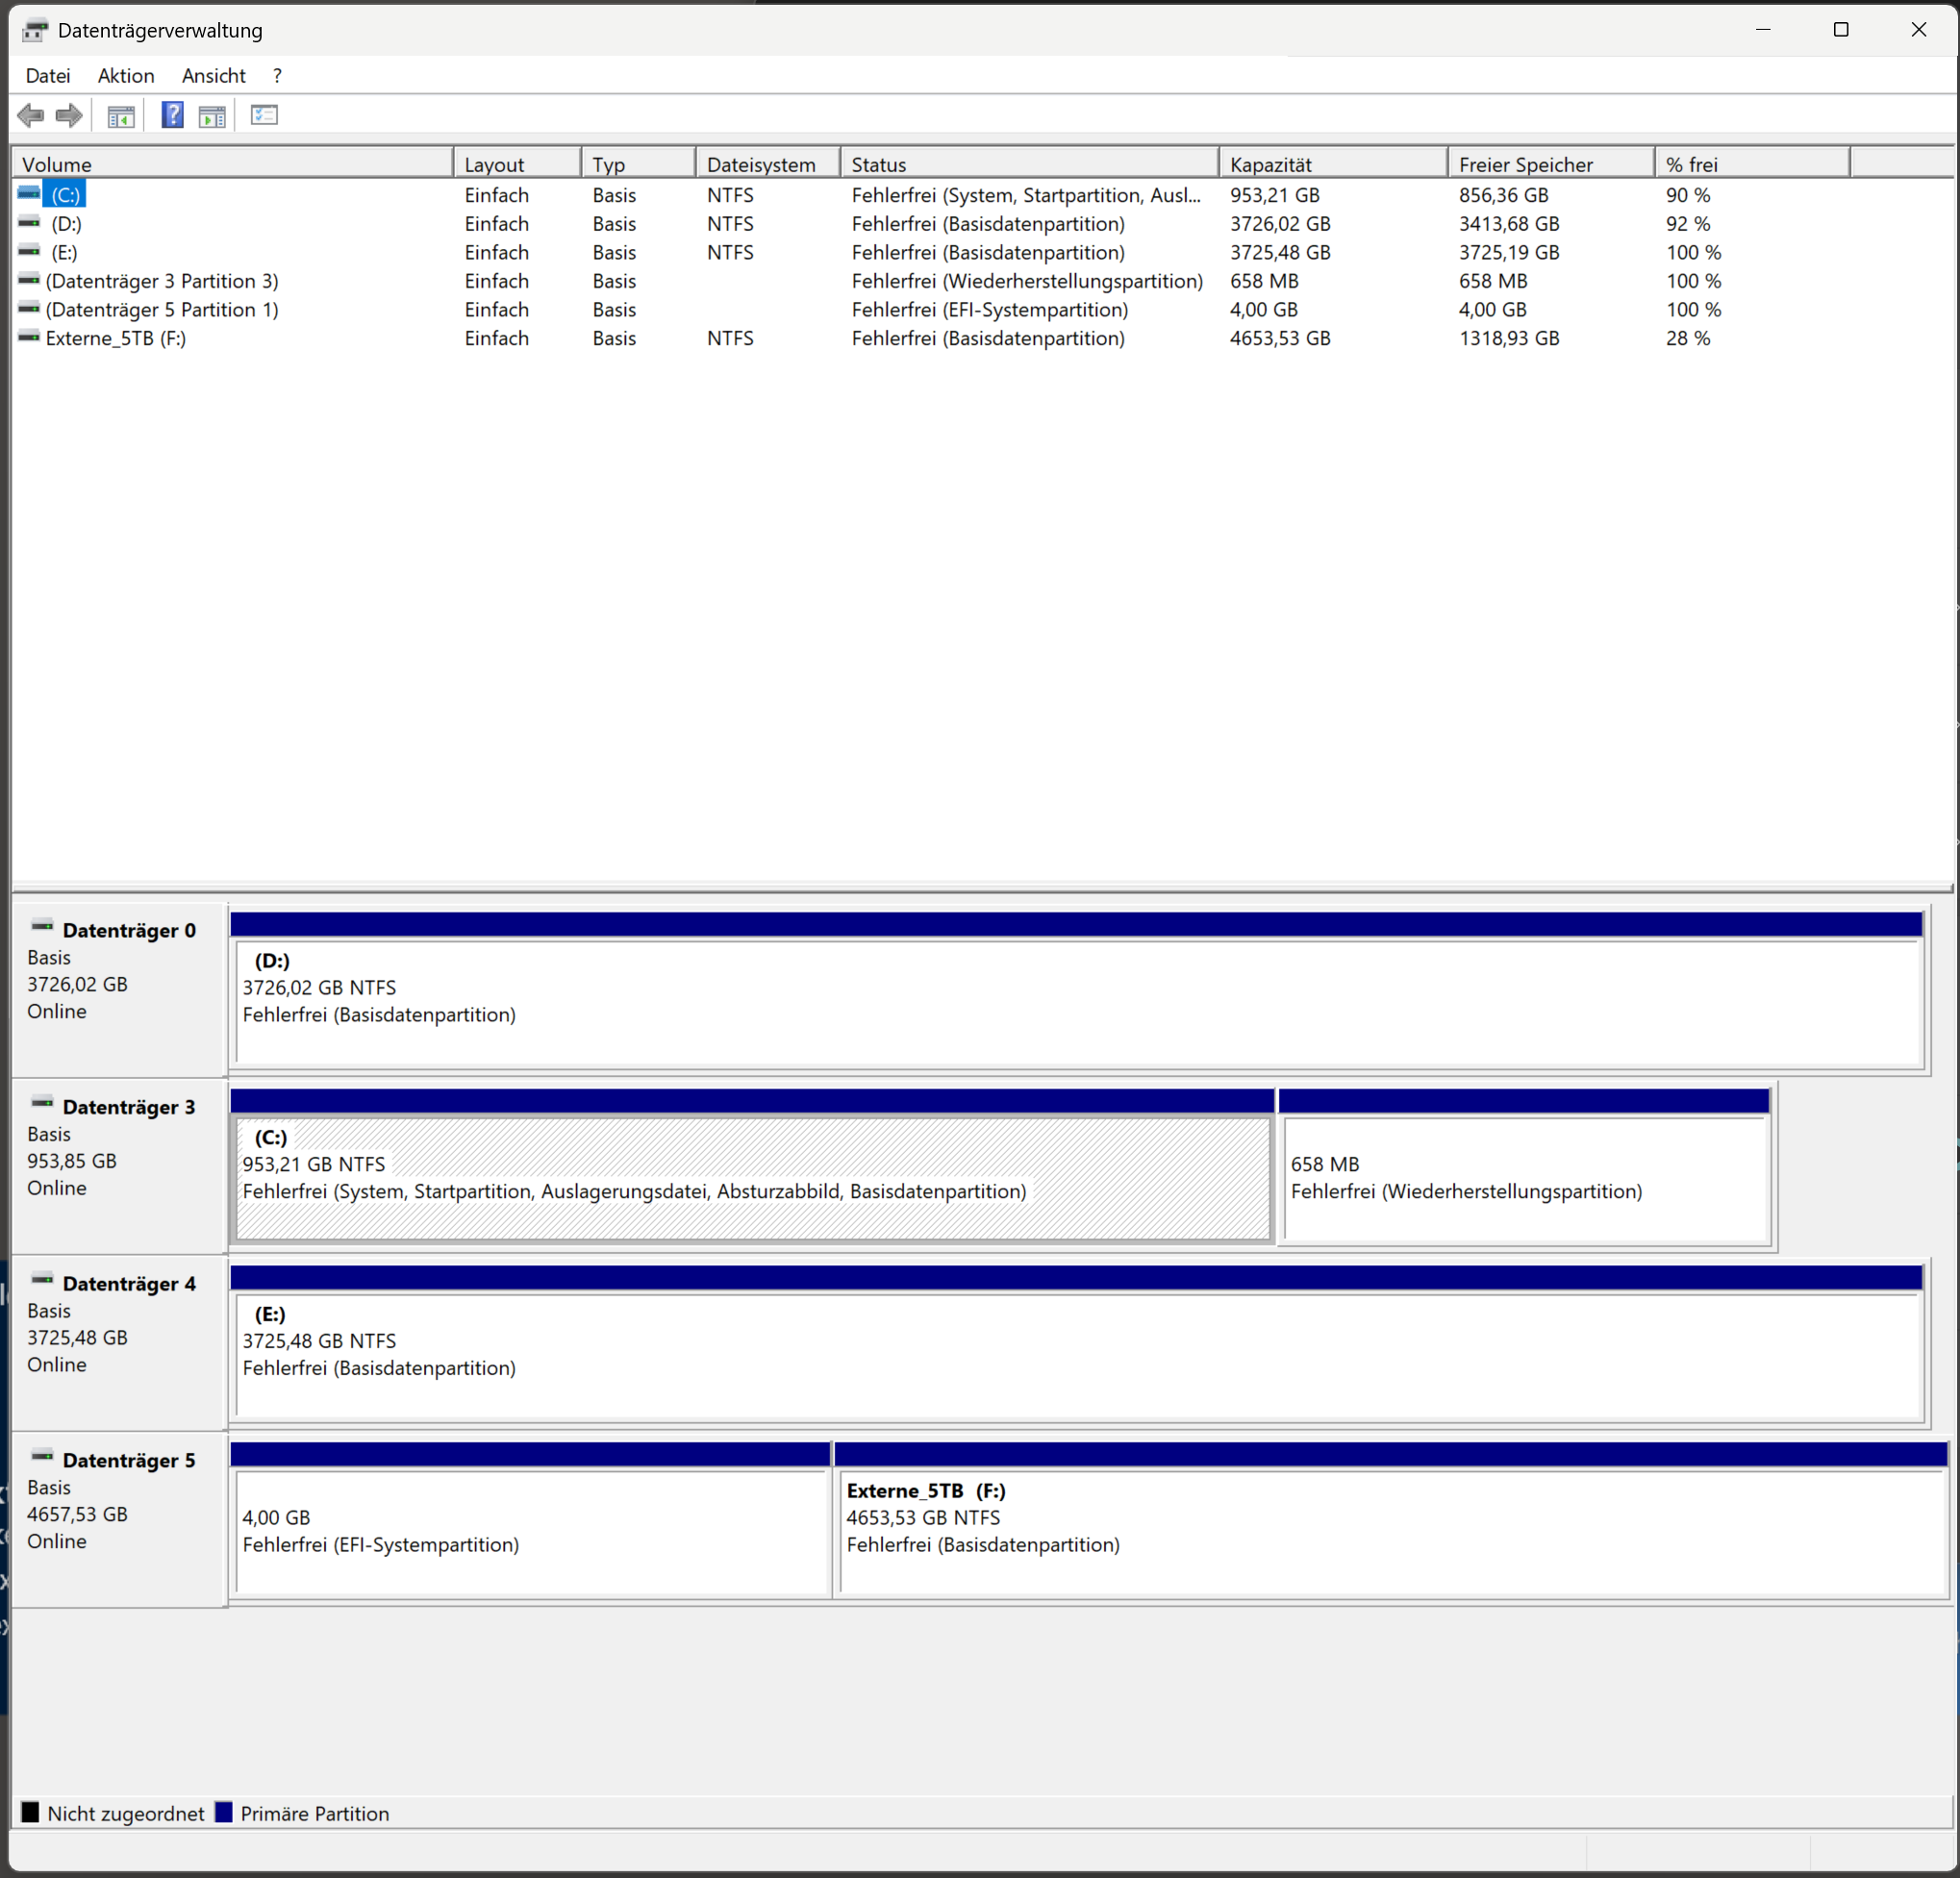Viewport: 1960px width, 1878px height.
Task: Sort volumes by the Kapazität column header
Action: (1330, 163)
